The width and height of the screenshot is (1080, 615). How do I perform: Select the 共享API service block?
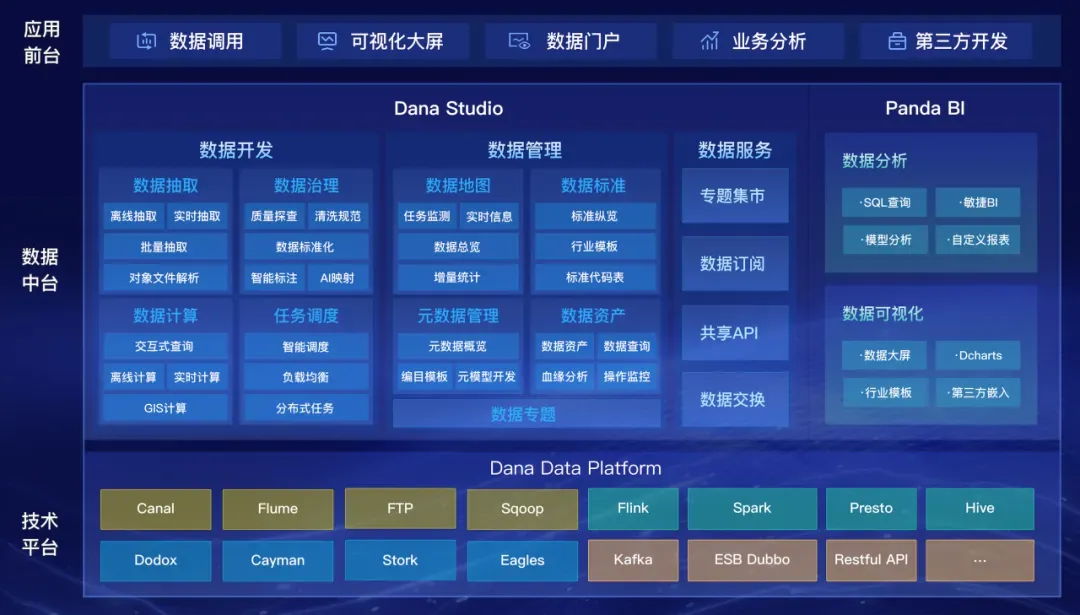(735, 333)
